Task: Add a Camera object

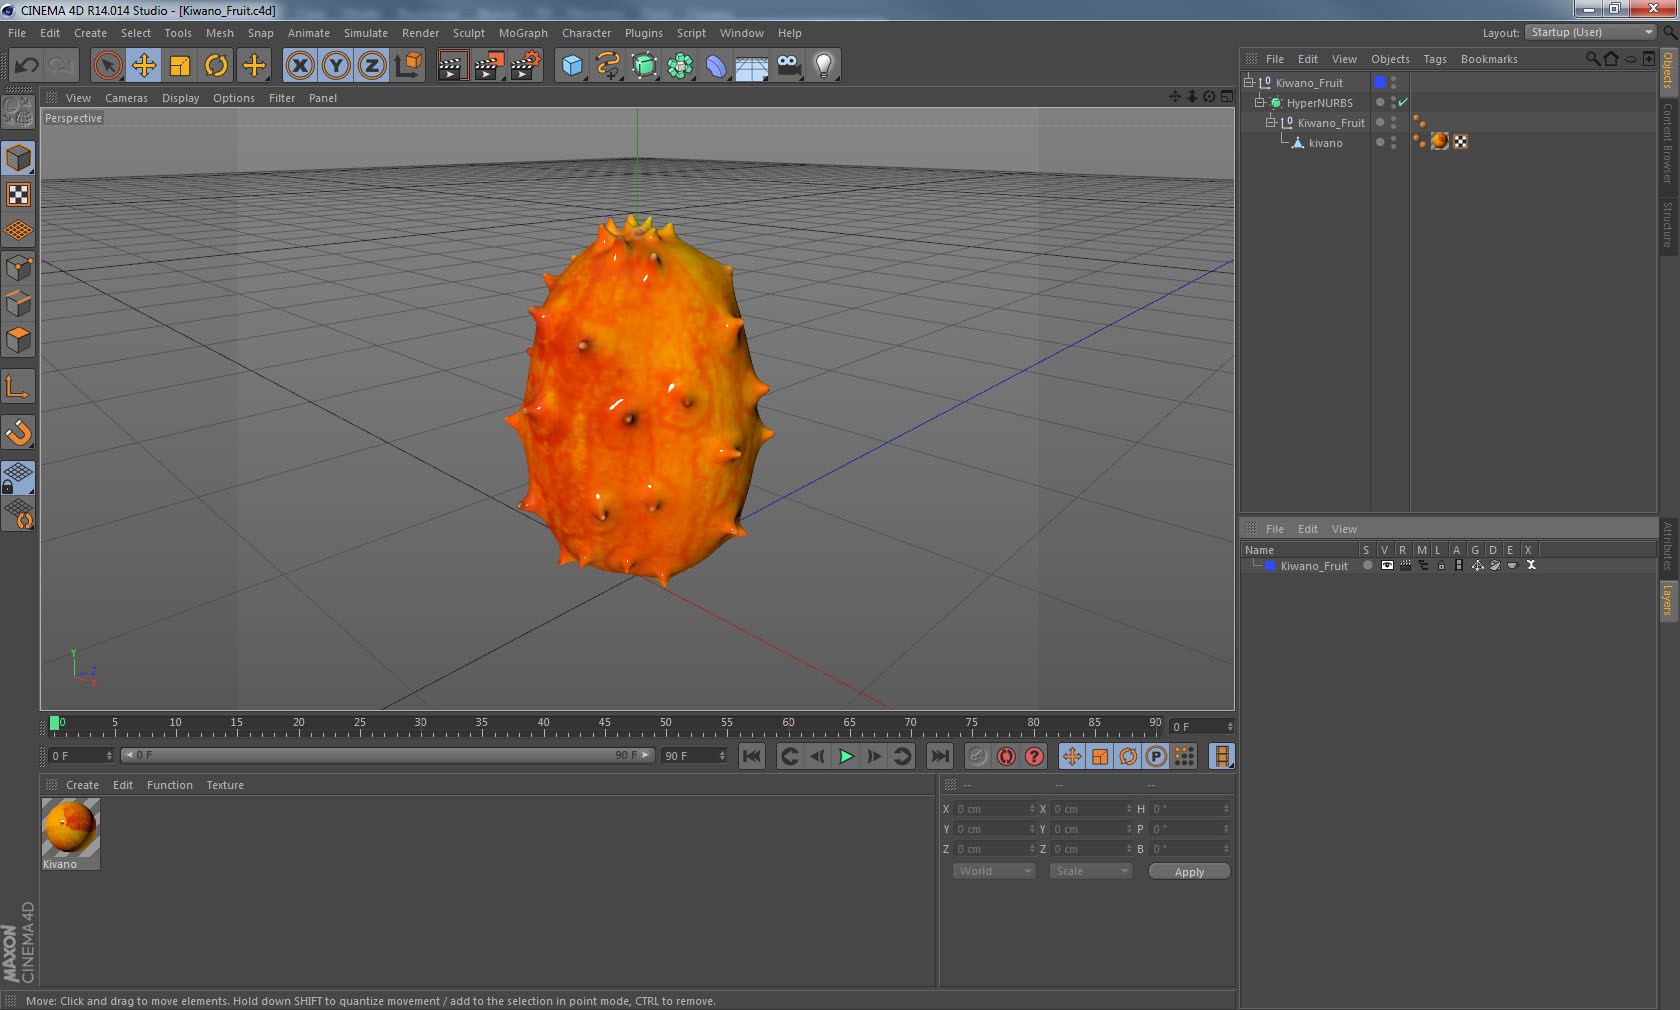Action: point(788,66)
